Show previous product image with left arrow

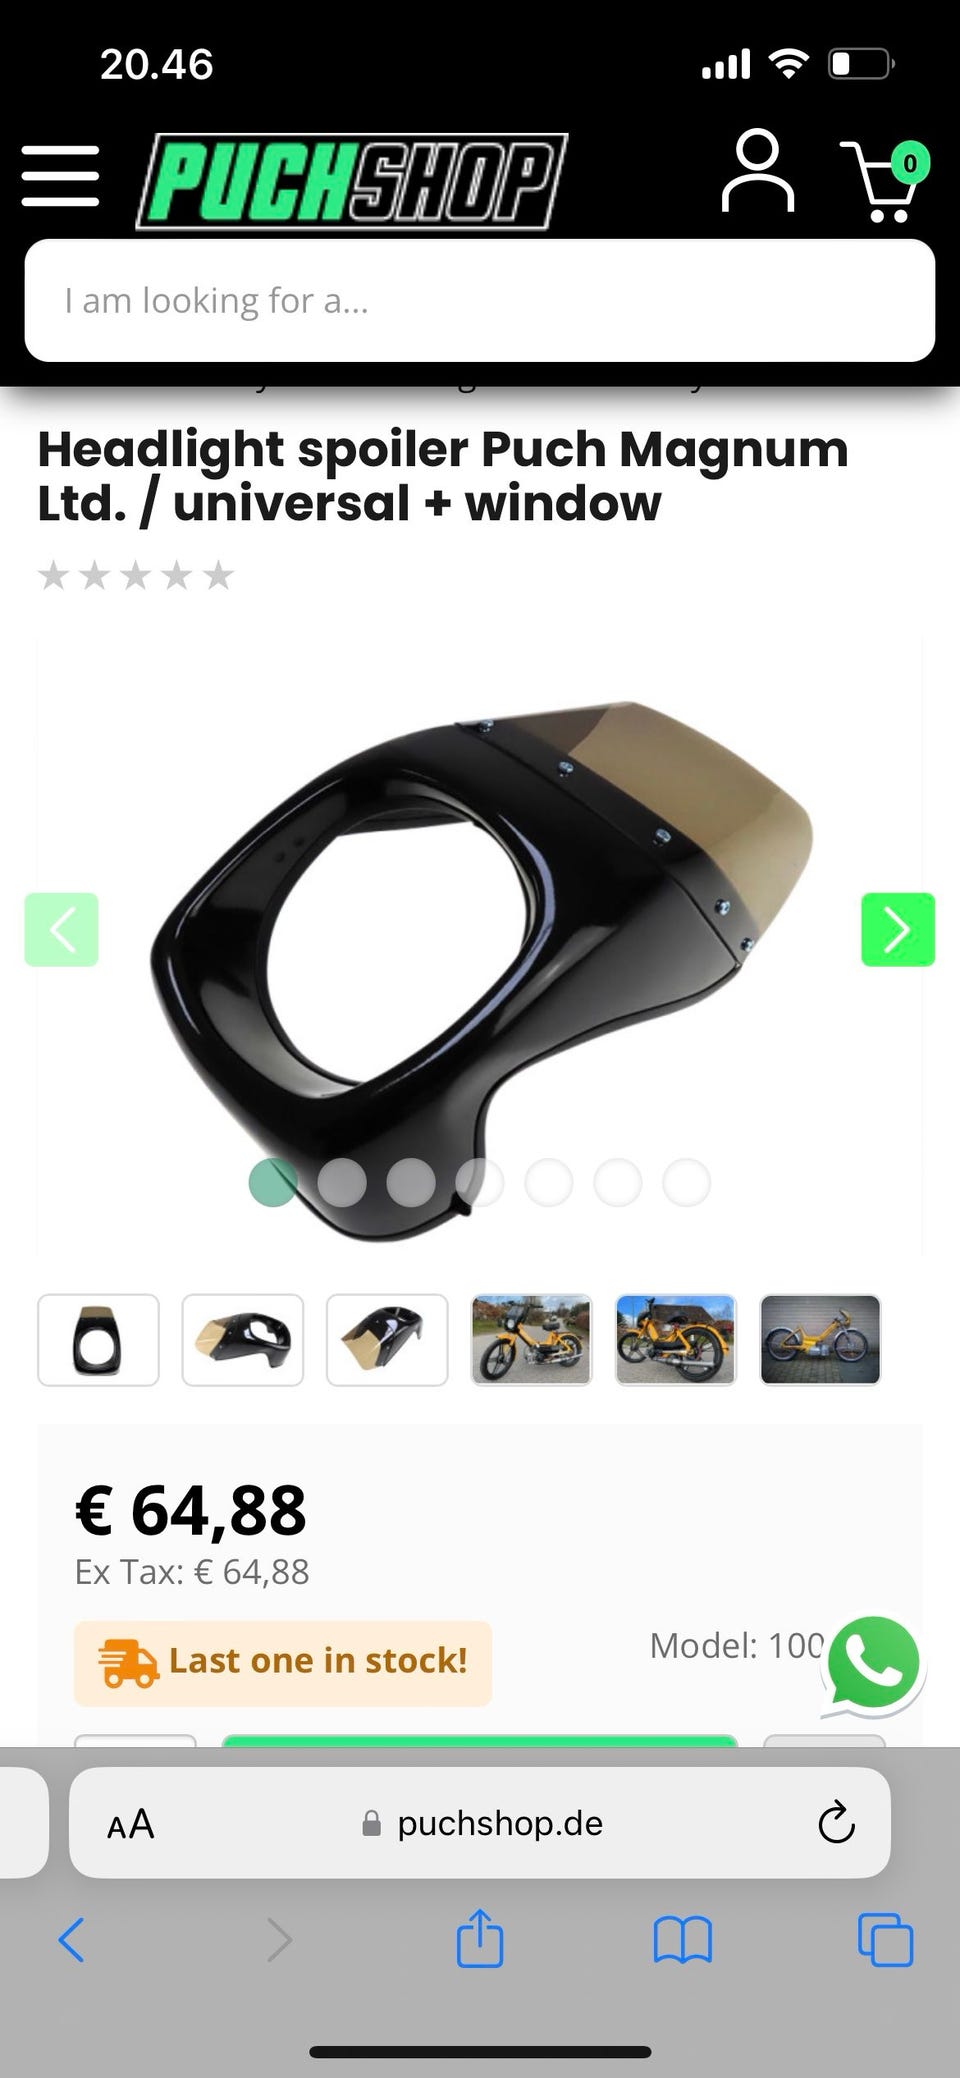pyautogui.click(x=61, y=929)
